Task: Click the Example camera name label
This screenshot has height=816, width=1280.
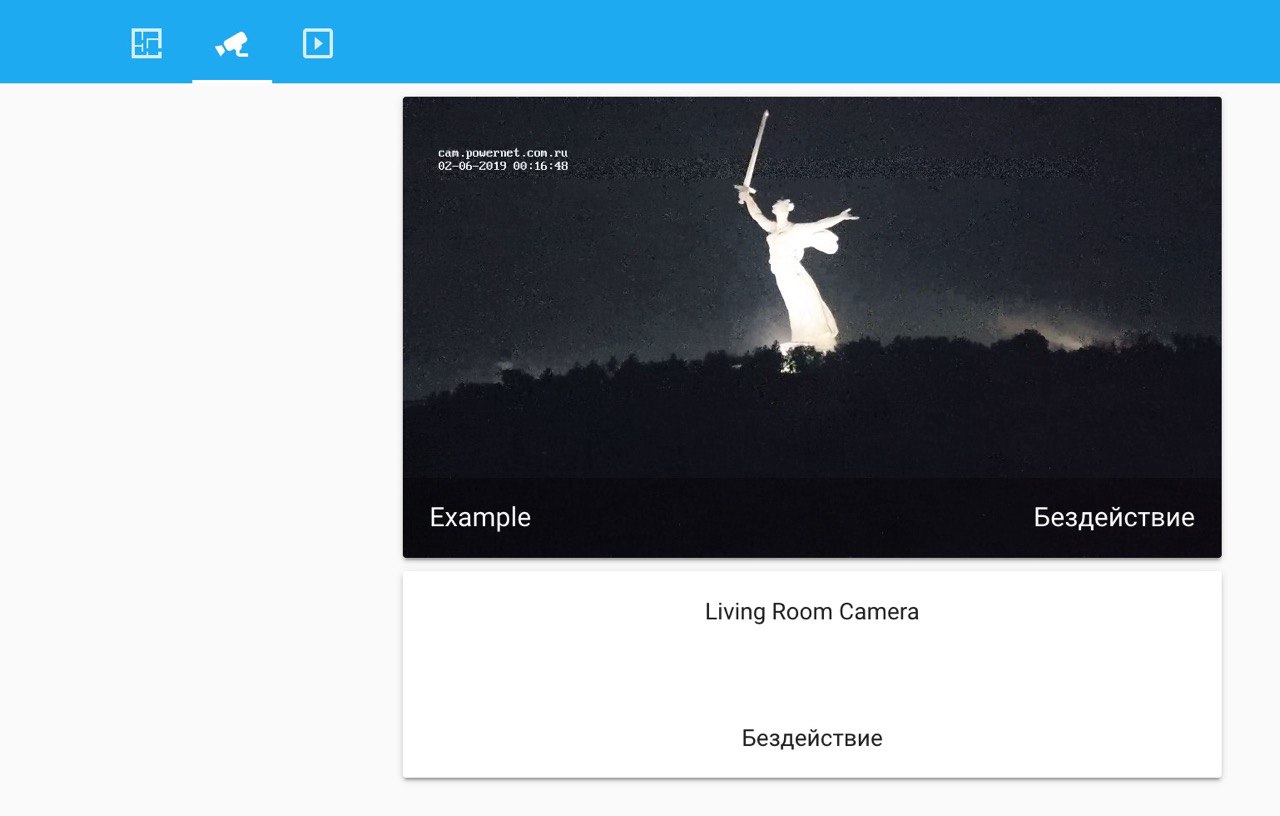Action: (480, 517)
